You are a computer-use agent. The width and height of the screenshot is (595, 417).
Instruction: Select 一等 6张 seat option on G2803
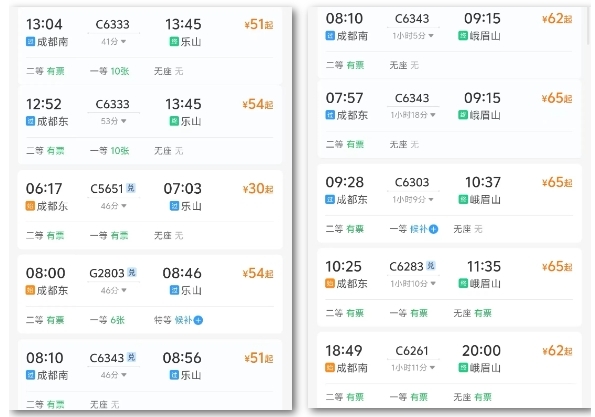(x=107, y=320)
